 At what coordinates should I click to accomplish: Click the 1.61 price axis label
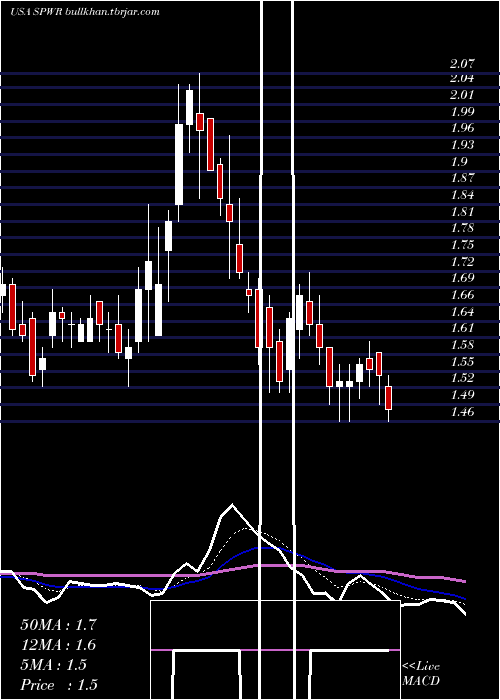click(462, 328)
